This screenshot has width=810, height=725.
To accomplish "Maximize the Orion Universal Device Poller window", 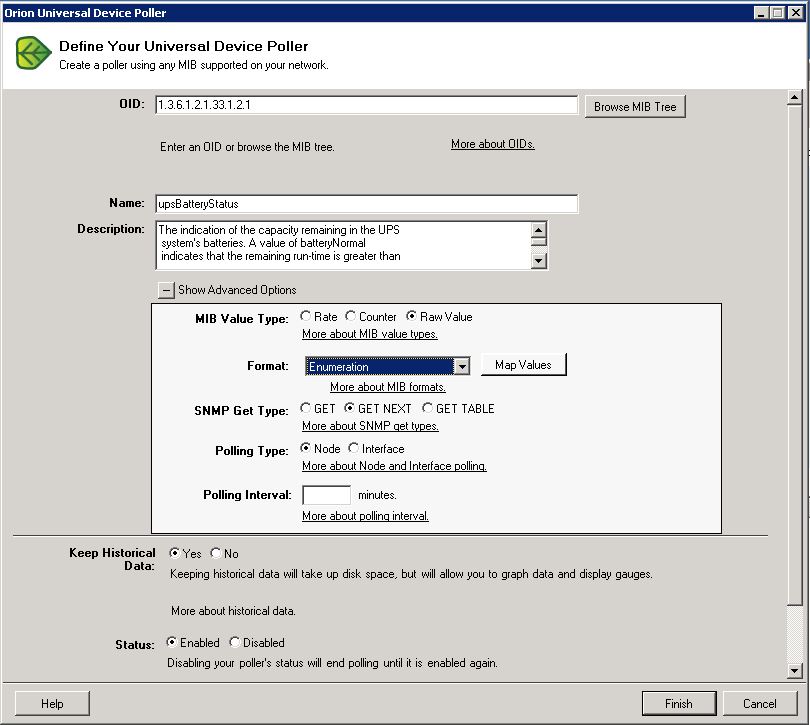I will (777, 13).
